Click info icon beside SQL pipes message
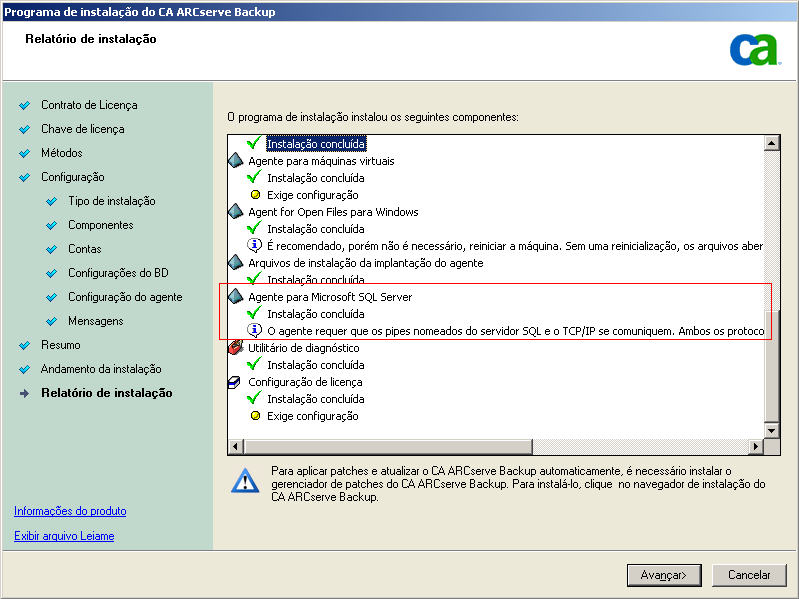Viewport: 799px width, 599px height. coord(254,331)
